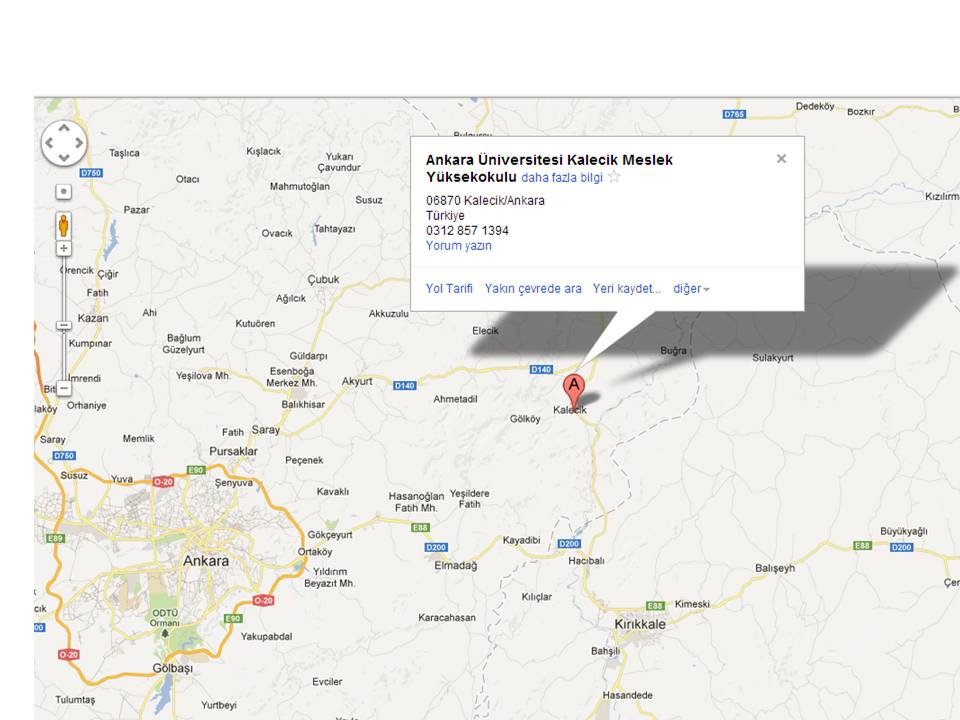
Task: Click the 'Bahşılı' map label
Action: (x=606, y=651)
